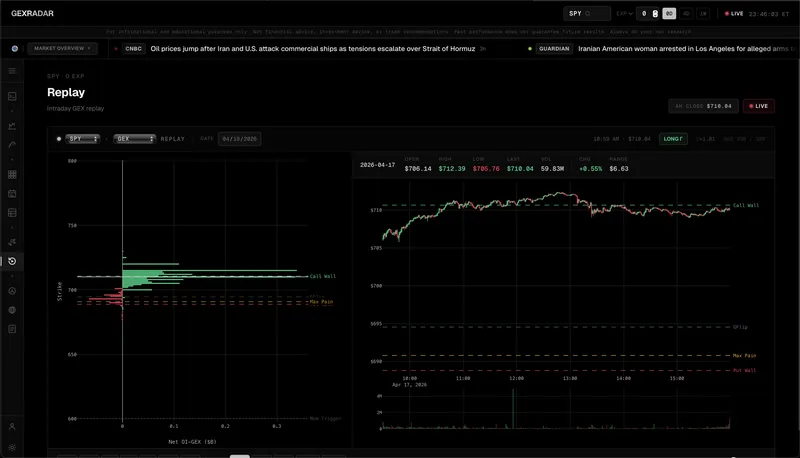Viewport: 800px width, 458px height.
Task: Select the active Replay history icon
Action: coord(12,261)
